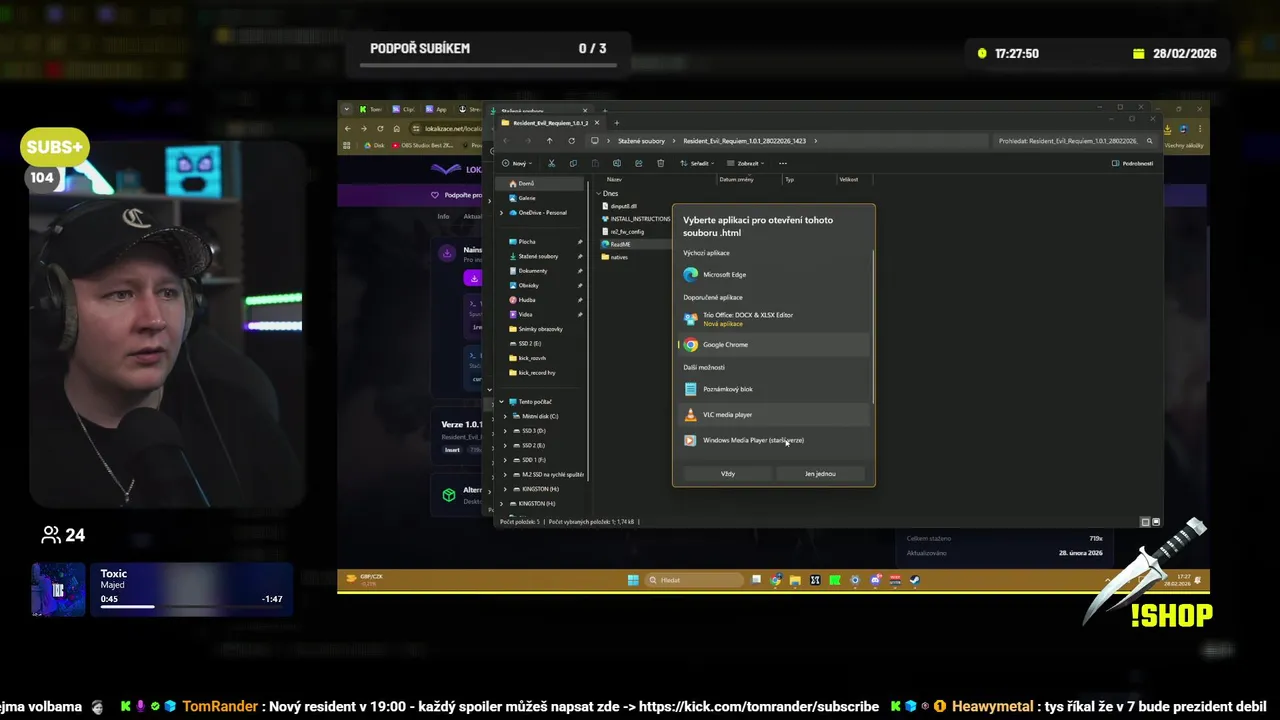This screenshot has width=1280, height=720.
Task: Sort by the Název column header
Action: [615, 180]
